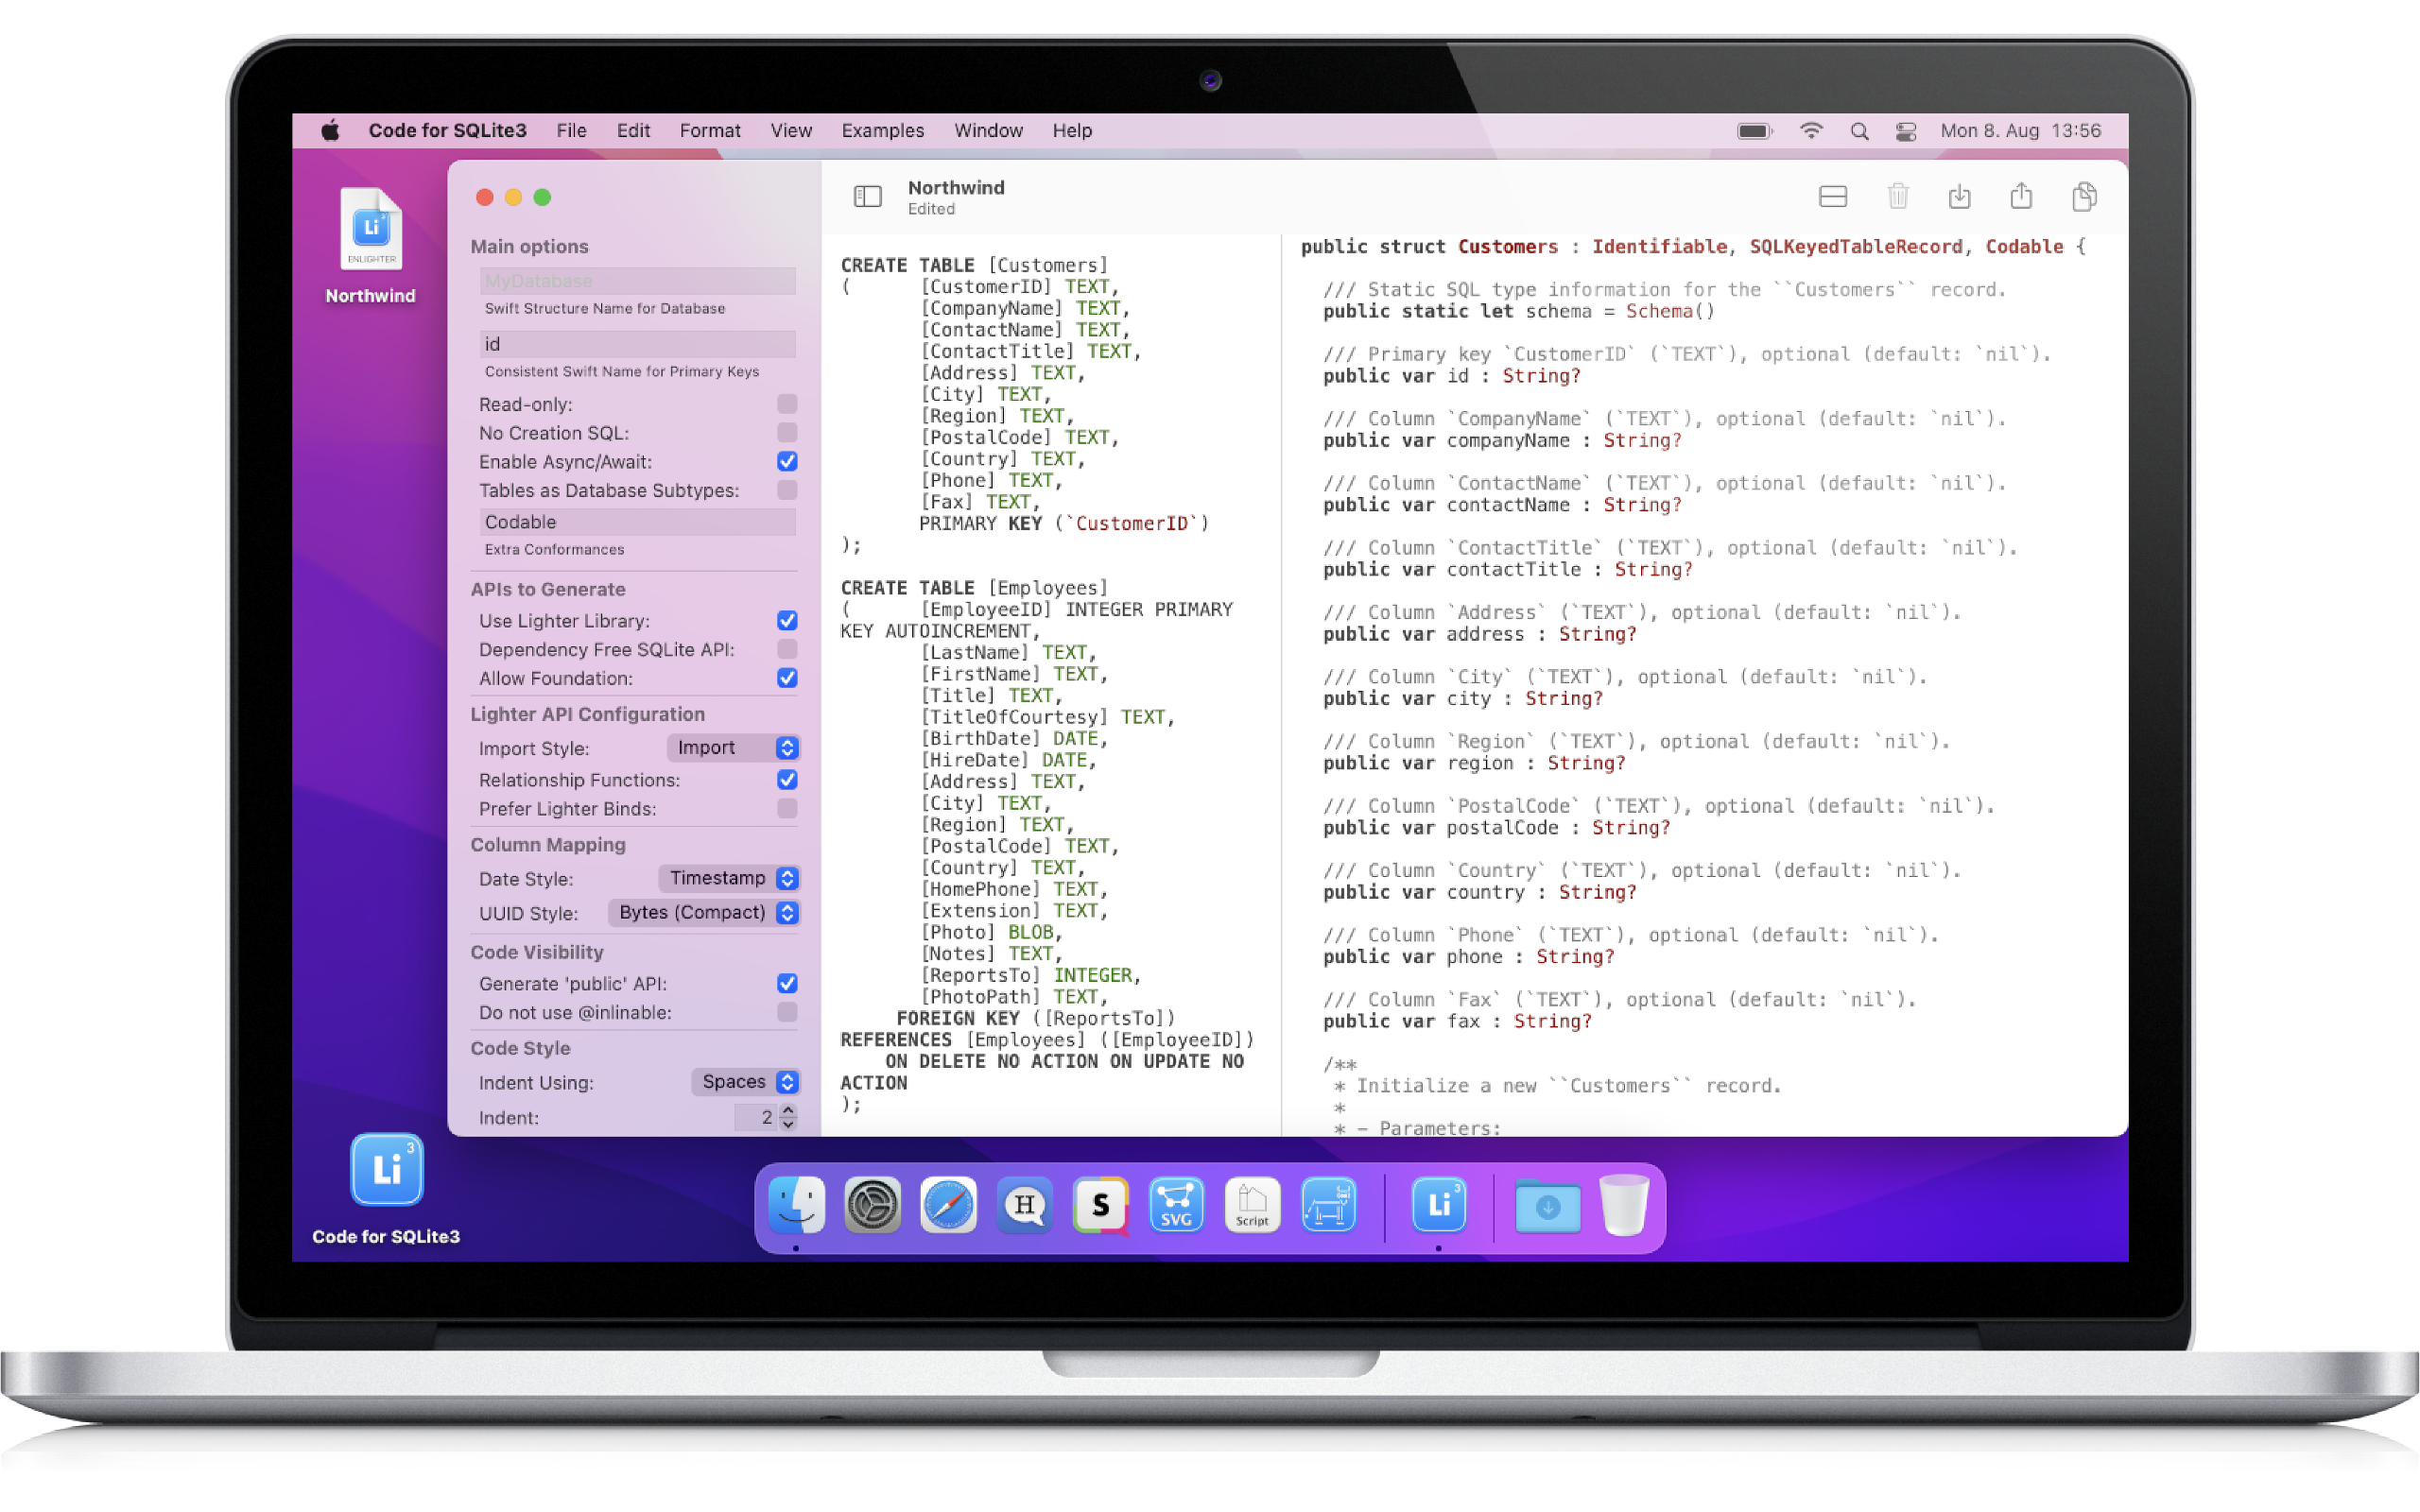Open the Import Style dropdown

pos(733,748)
